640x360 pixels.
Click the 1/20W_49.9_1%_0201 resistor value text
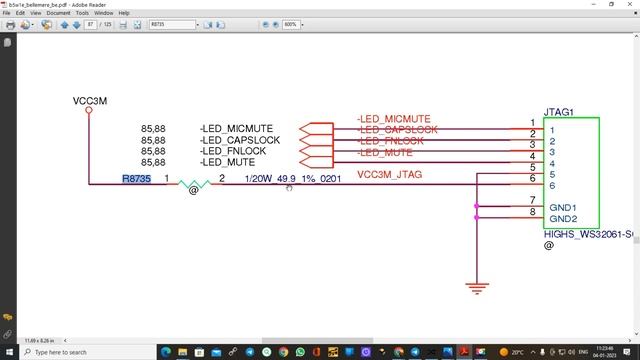point(293,179)
